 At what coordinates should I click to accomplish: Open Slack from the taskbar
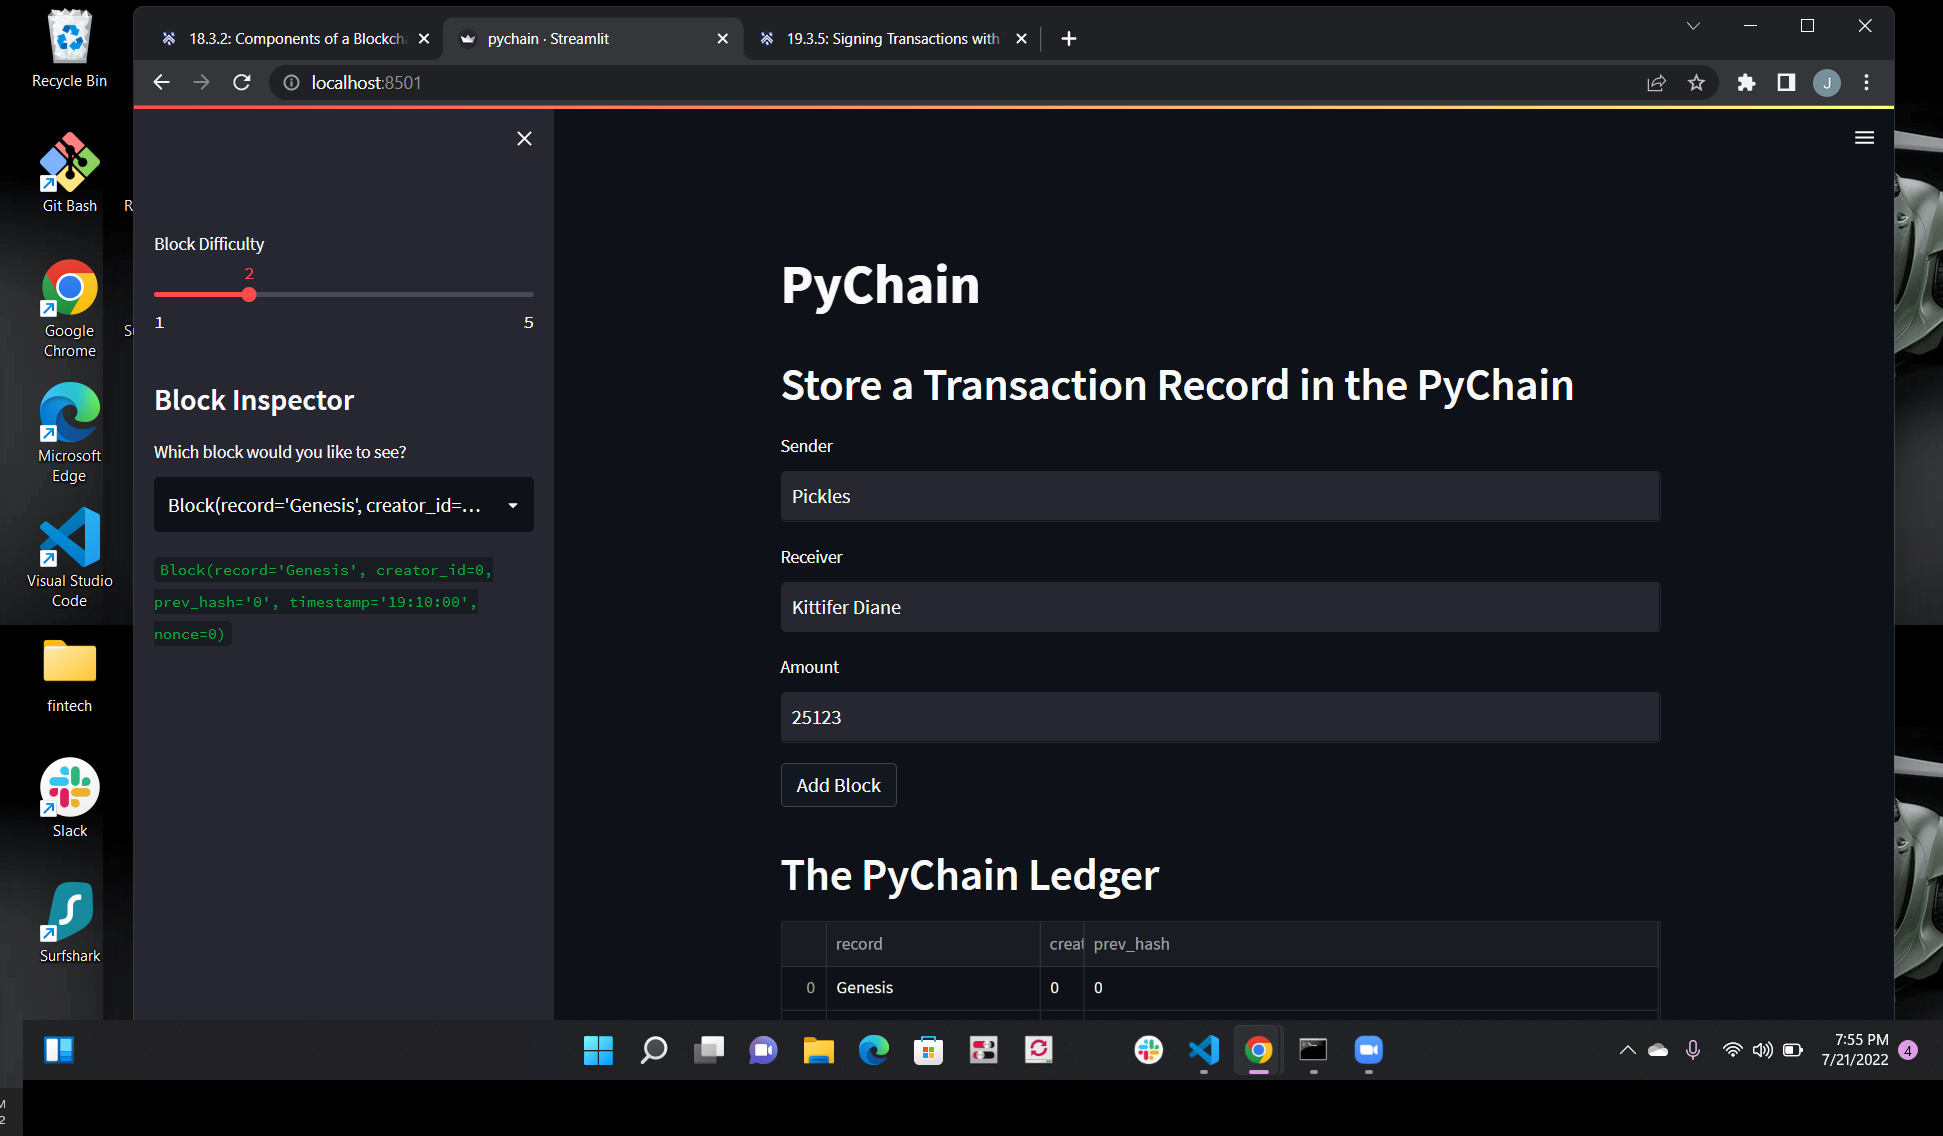[x=1148, y=1050]
